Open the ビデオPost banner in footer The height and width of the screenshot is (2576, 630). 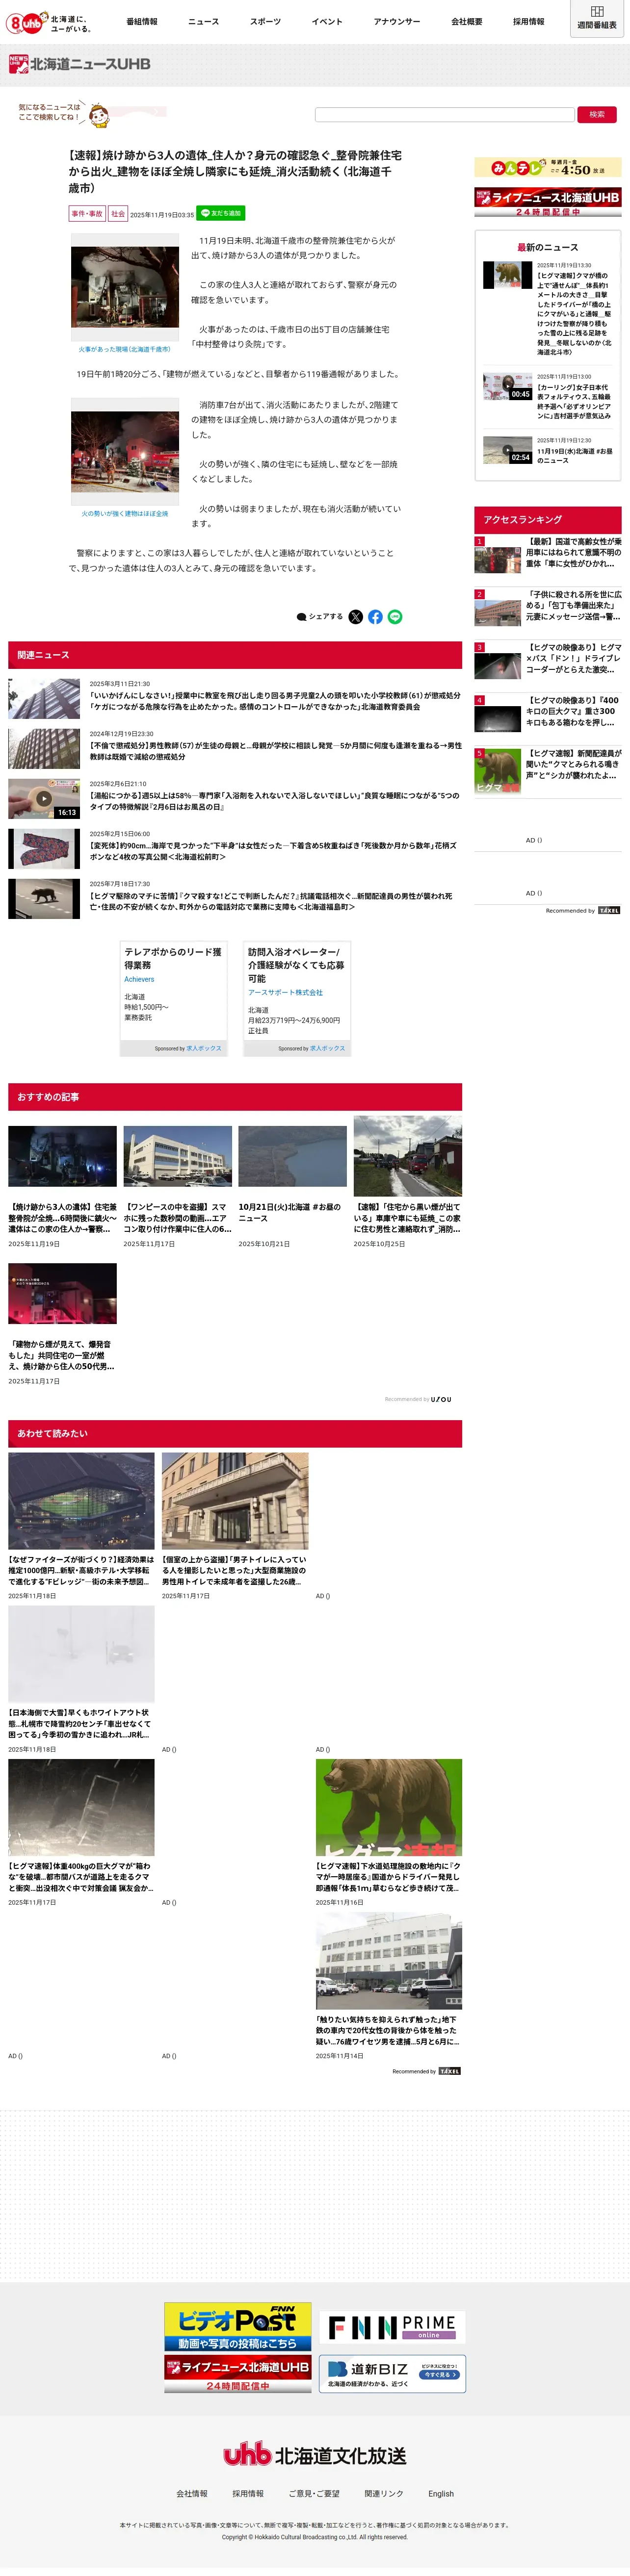point(238,2326)
